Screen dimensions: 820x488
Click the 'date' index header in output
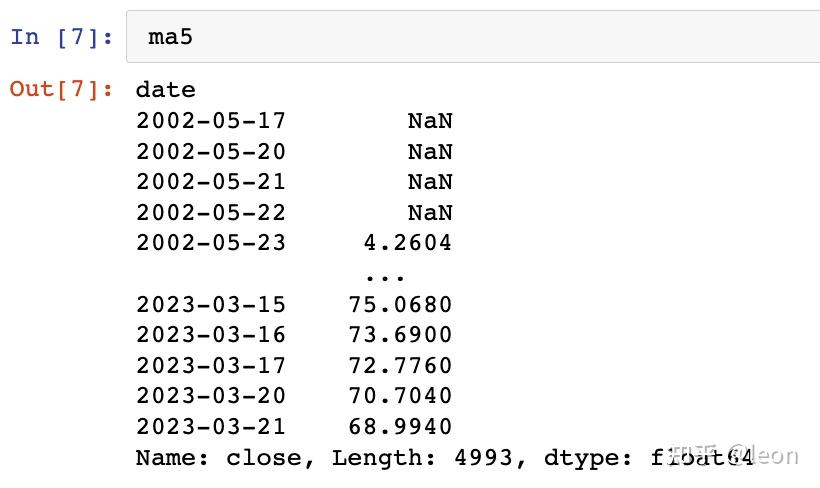pyautogui.click(x=166, y=90)
